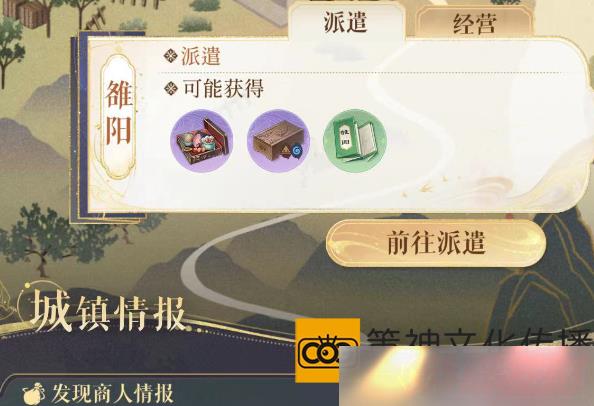This screenshot has height=406, width=594.
Task: Click the 前往派遣 button
Action: (436, 243)
